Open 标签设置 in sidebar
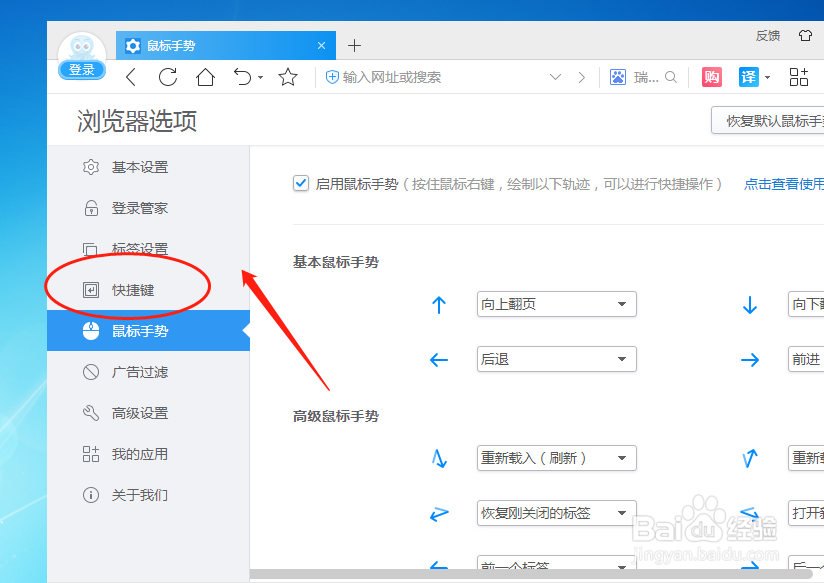824x583 pixels. 148,249
